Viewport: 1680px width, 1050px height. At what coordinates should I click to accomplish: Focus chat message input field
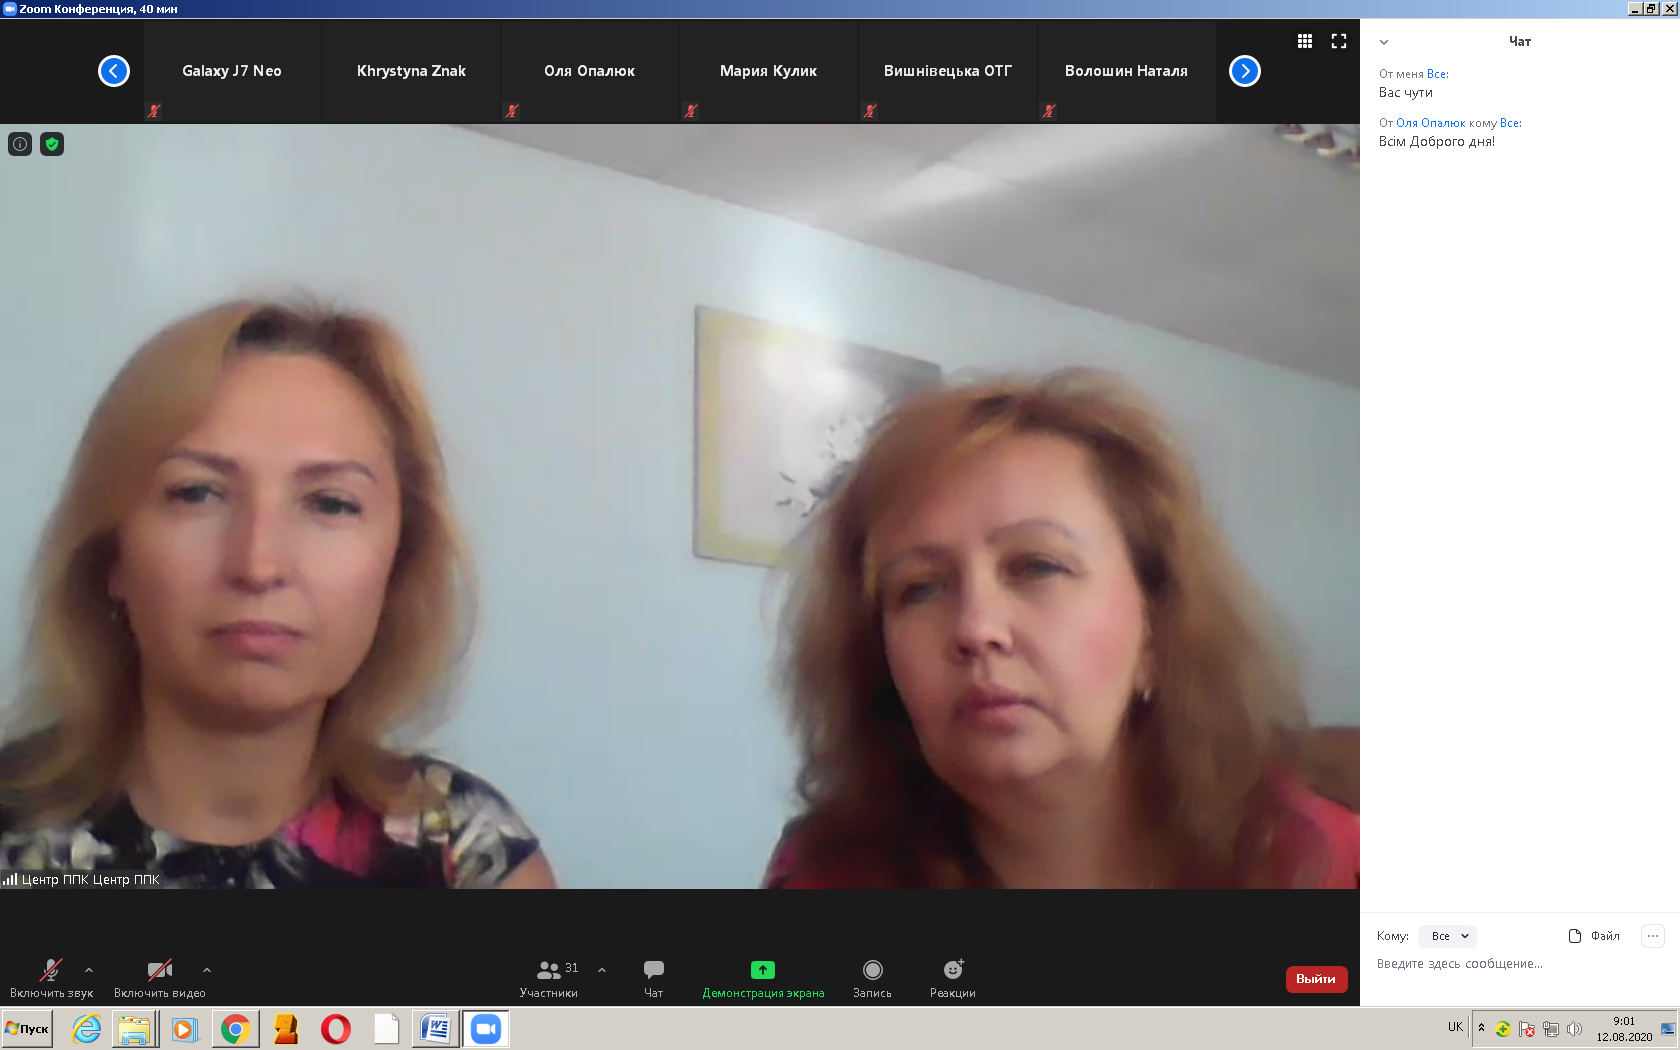tap(1518, 964)
